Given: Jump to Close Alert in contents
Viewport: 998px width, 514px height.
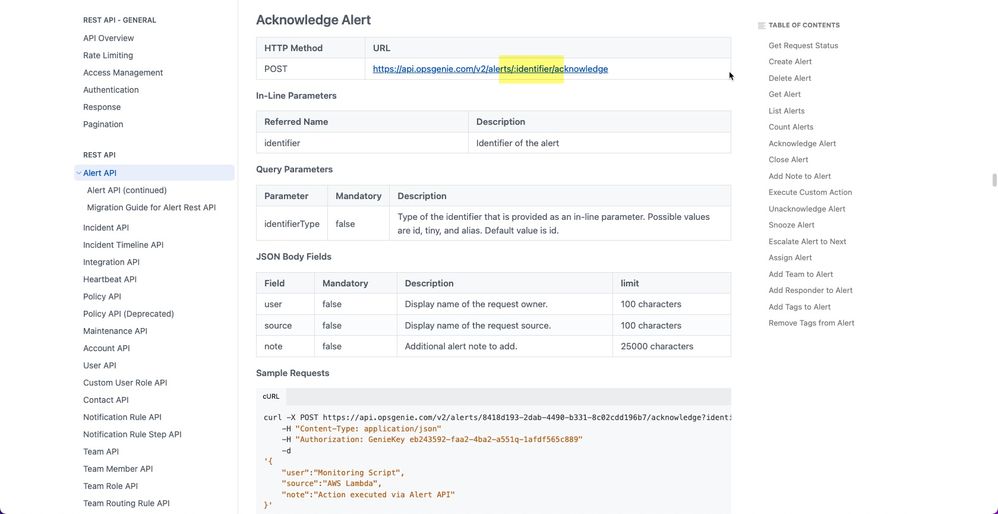Looking at the screenshot, I should (x=789, y=160).
